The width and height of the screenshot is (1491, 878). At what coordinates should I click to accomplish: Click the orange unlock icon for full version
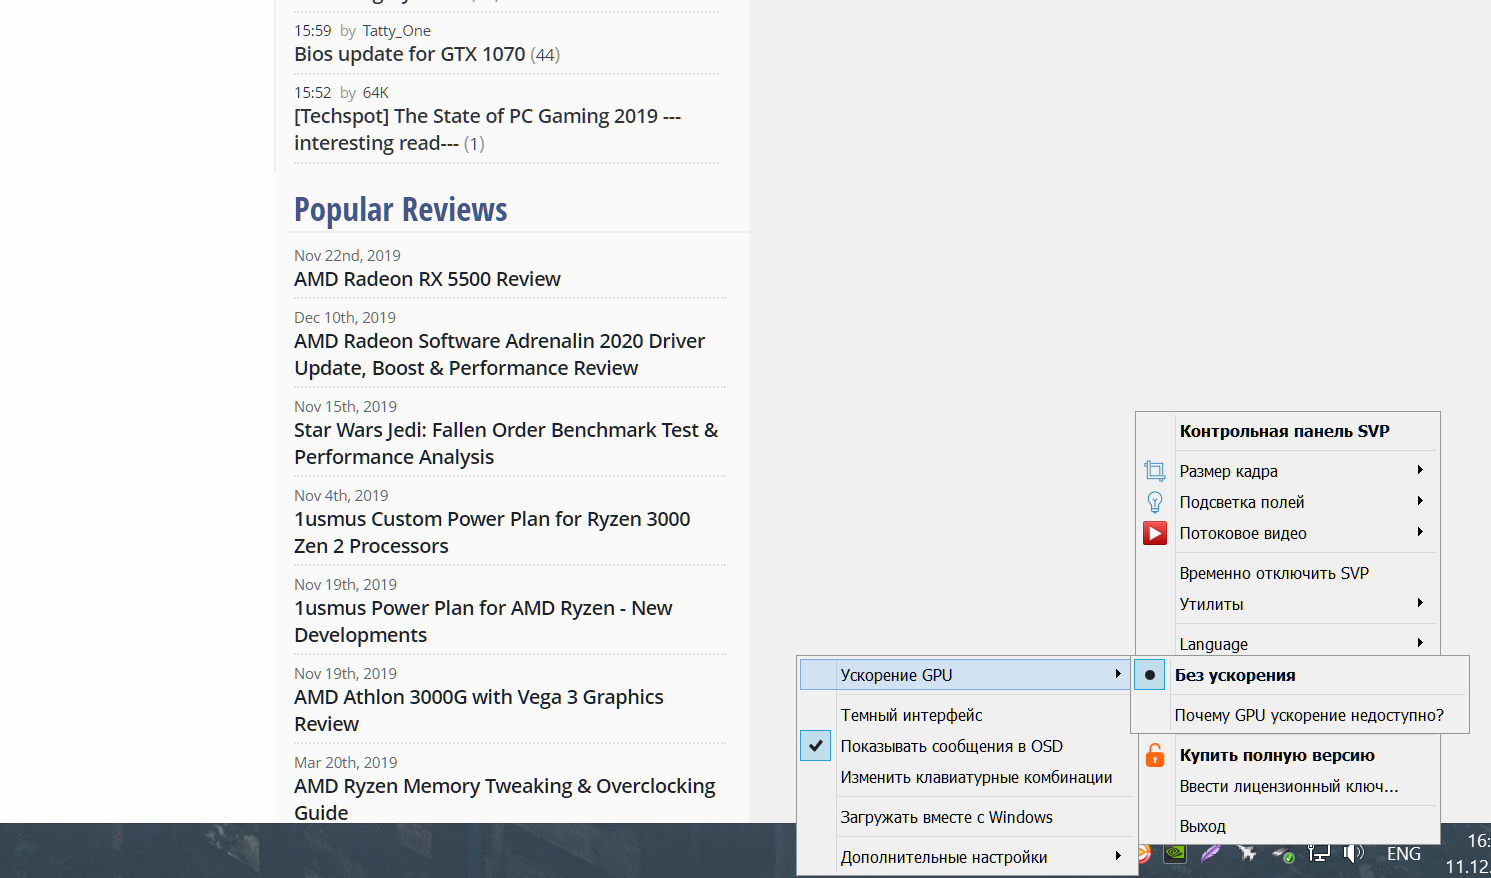coord(1155,755)
